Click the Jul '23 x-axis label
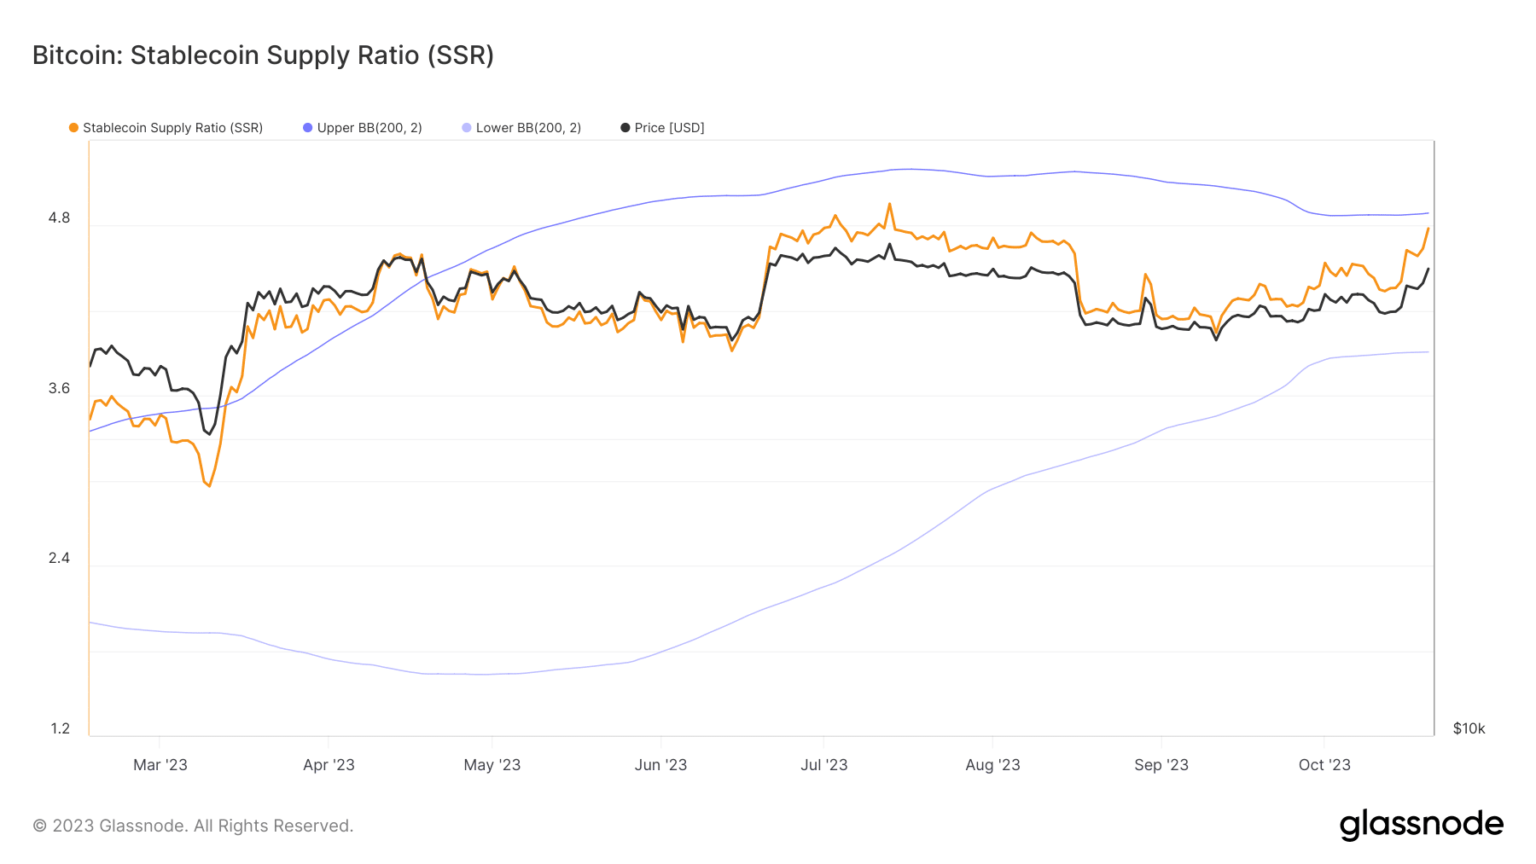 (824, 765)
